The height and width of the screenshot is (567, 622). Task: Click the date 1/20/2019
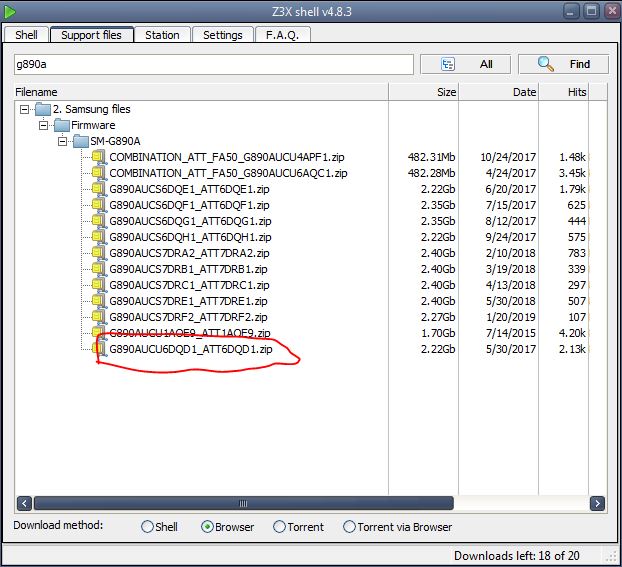[511, 317]
